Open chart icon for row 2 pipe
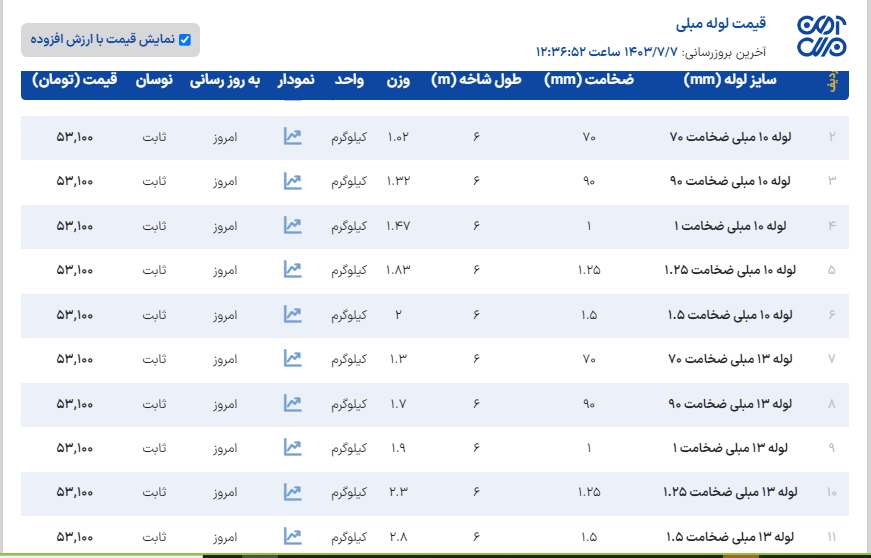The height and width of the screenshot is (558, 871). coord(292,137)
